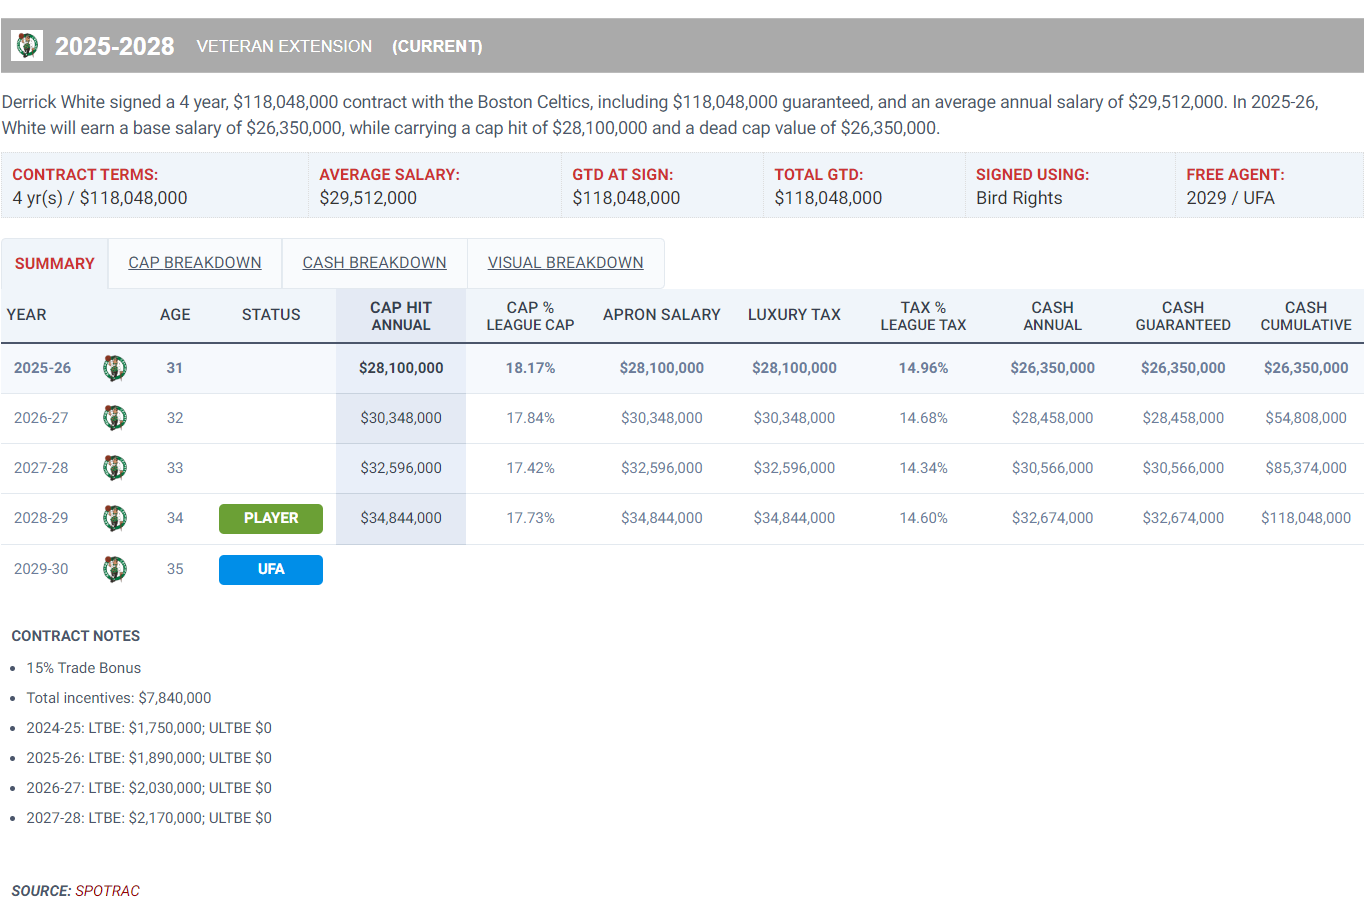Screen dimensions: 1371x915
Task: Click the Celtics logo in the contract header
Action: coord(27,45)
